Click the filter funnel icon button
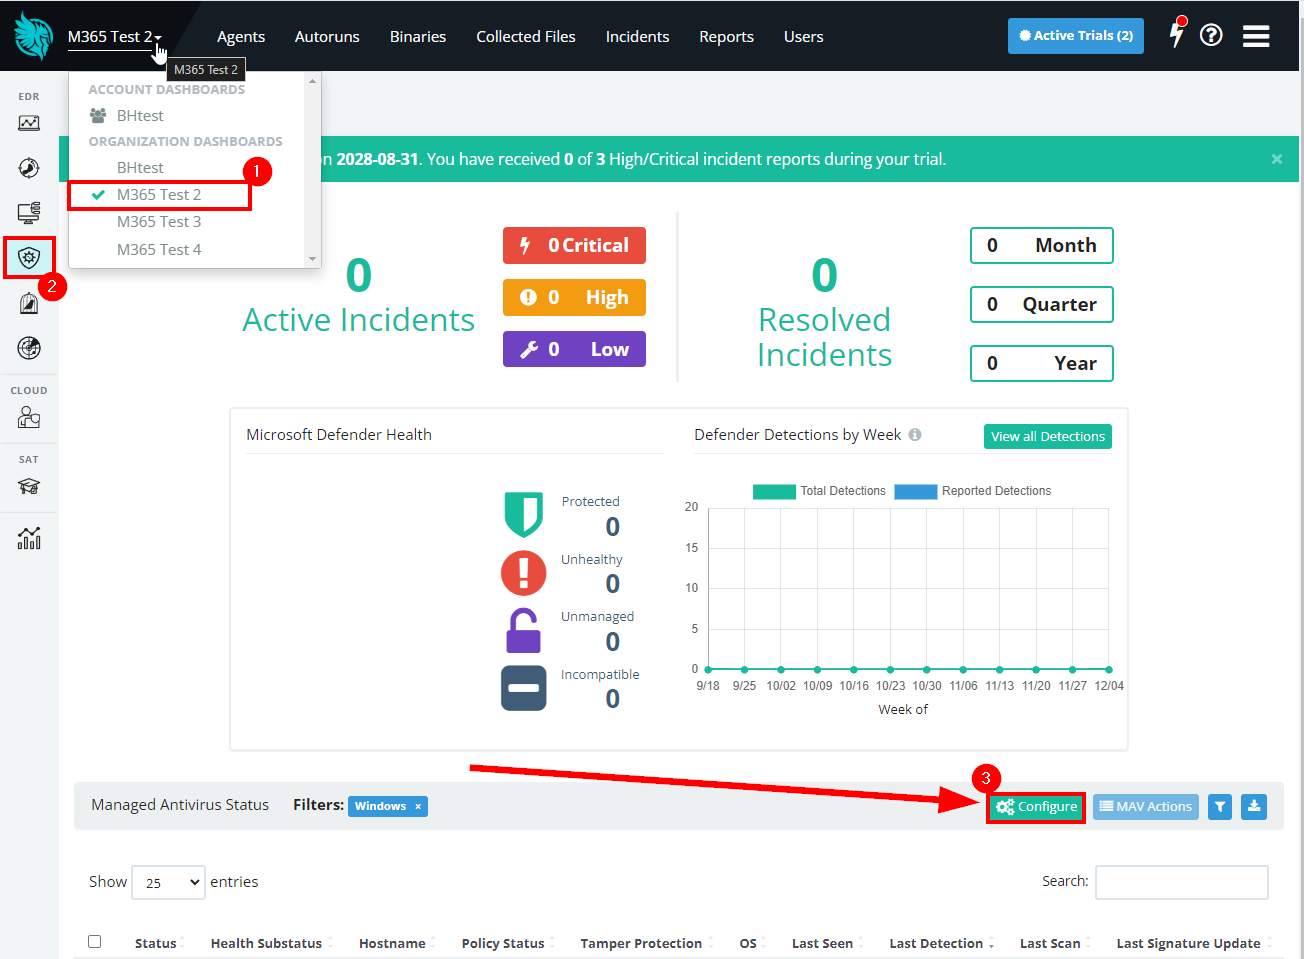Viewport: 1304px width, 959px height. tap(1220, 807)
